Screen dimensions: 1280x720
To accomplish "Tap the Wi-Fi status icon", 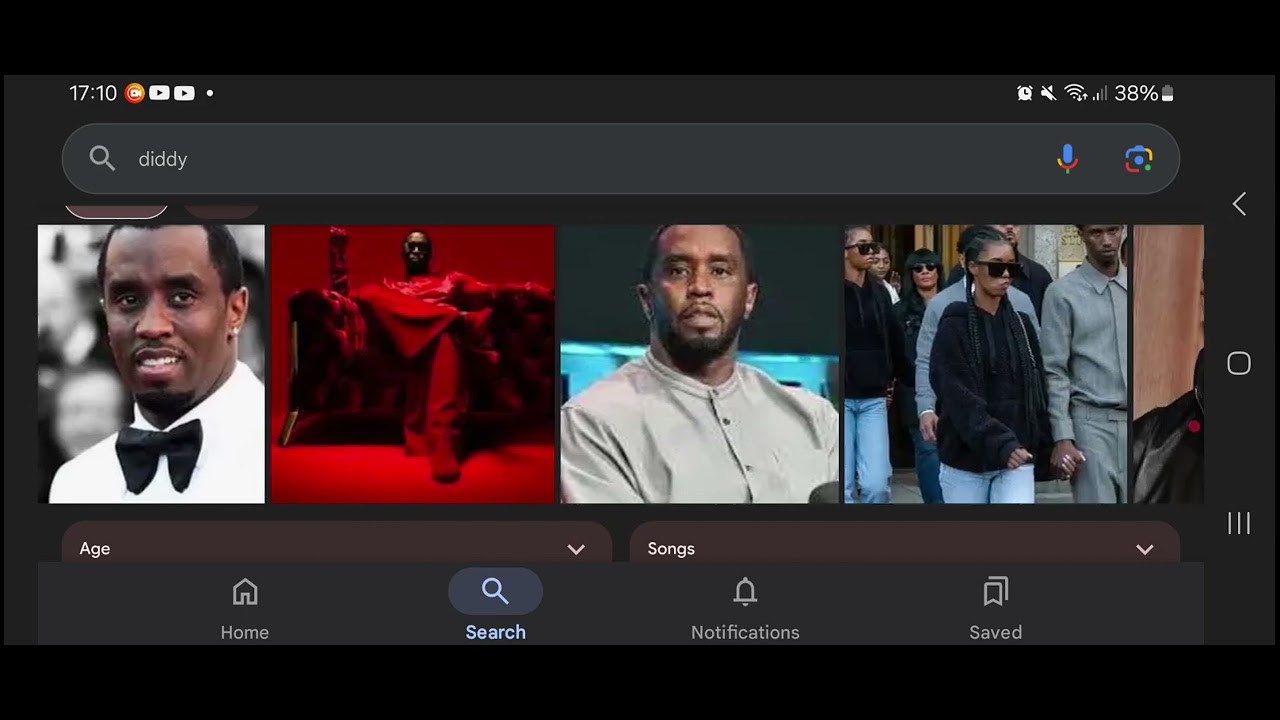I will point(1076,93).
